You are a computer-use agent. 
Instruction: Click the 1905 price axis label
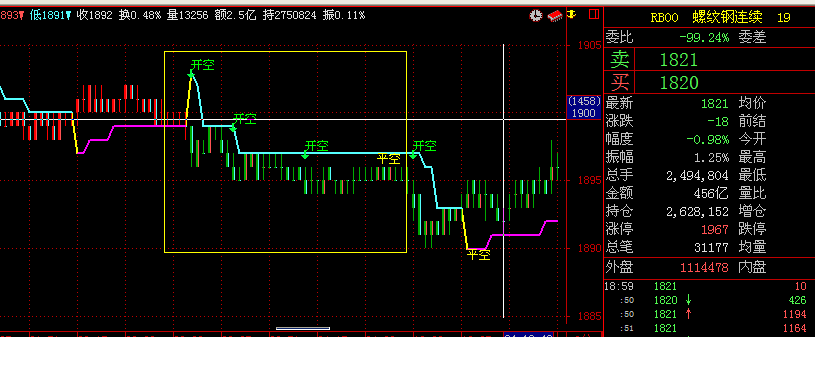click(589, 45)
